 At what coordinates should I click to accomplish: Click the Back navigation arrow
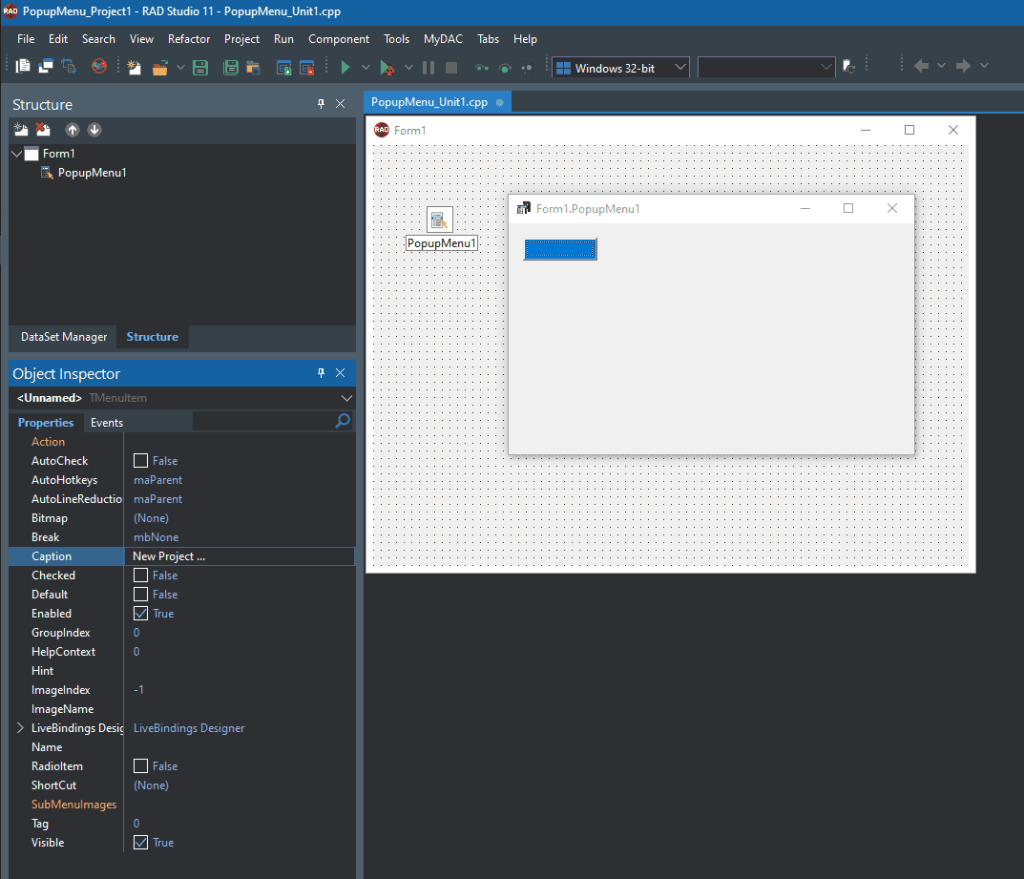click(921, 66)
